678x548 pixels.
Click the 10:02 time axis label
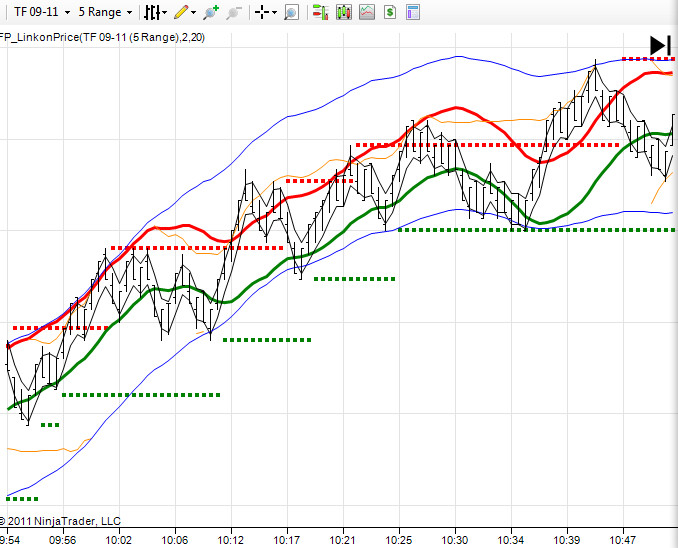coord(118,540)
